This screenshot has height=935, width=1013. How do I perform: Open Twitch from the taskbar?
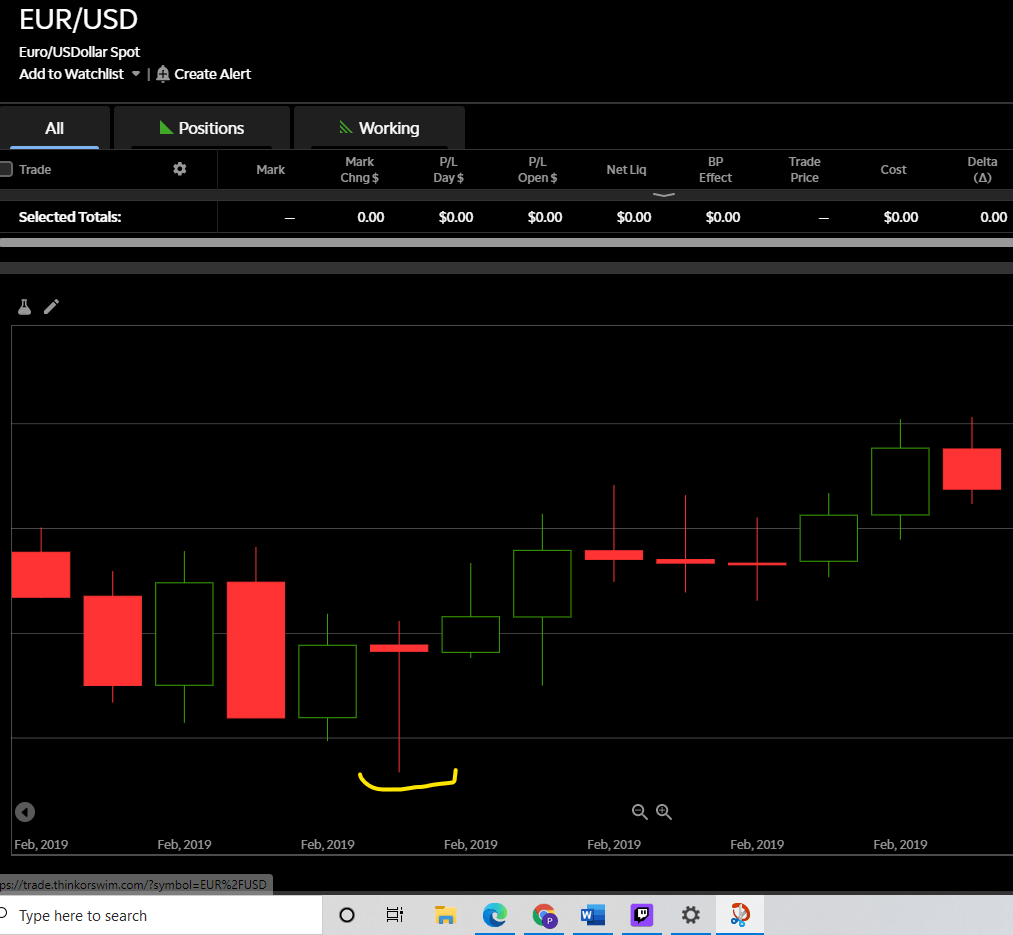point(641,915)
